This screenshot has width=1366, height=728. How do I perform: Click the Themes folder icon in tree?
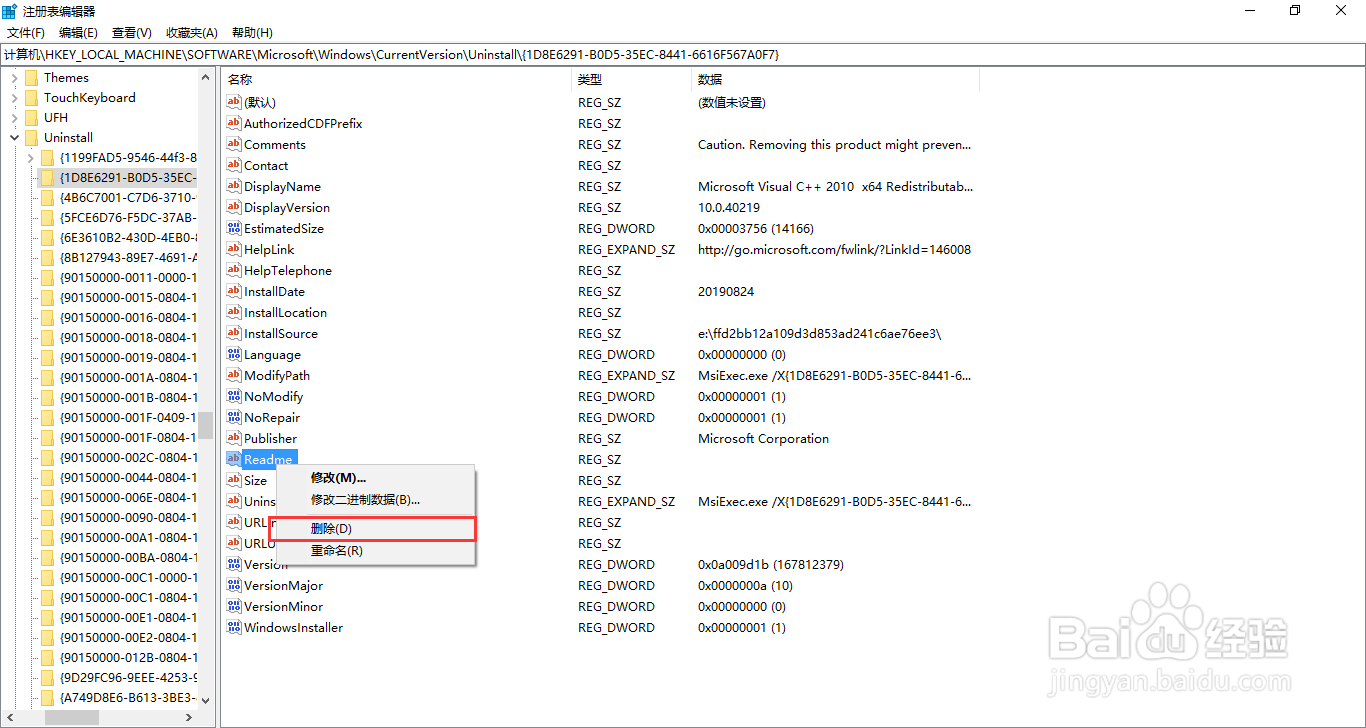tap(31, 77)
